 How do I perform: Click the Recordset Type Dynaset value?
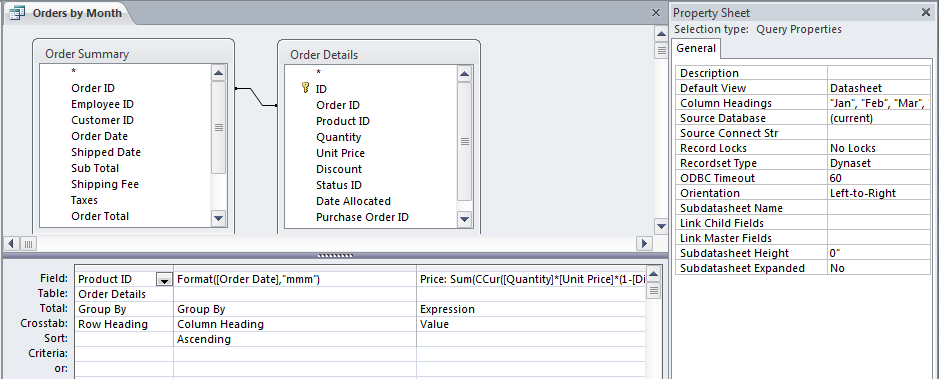pos(879,163)
